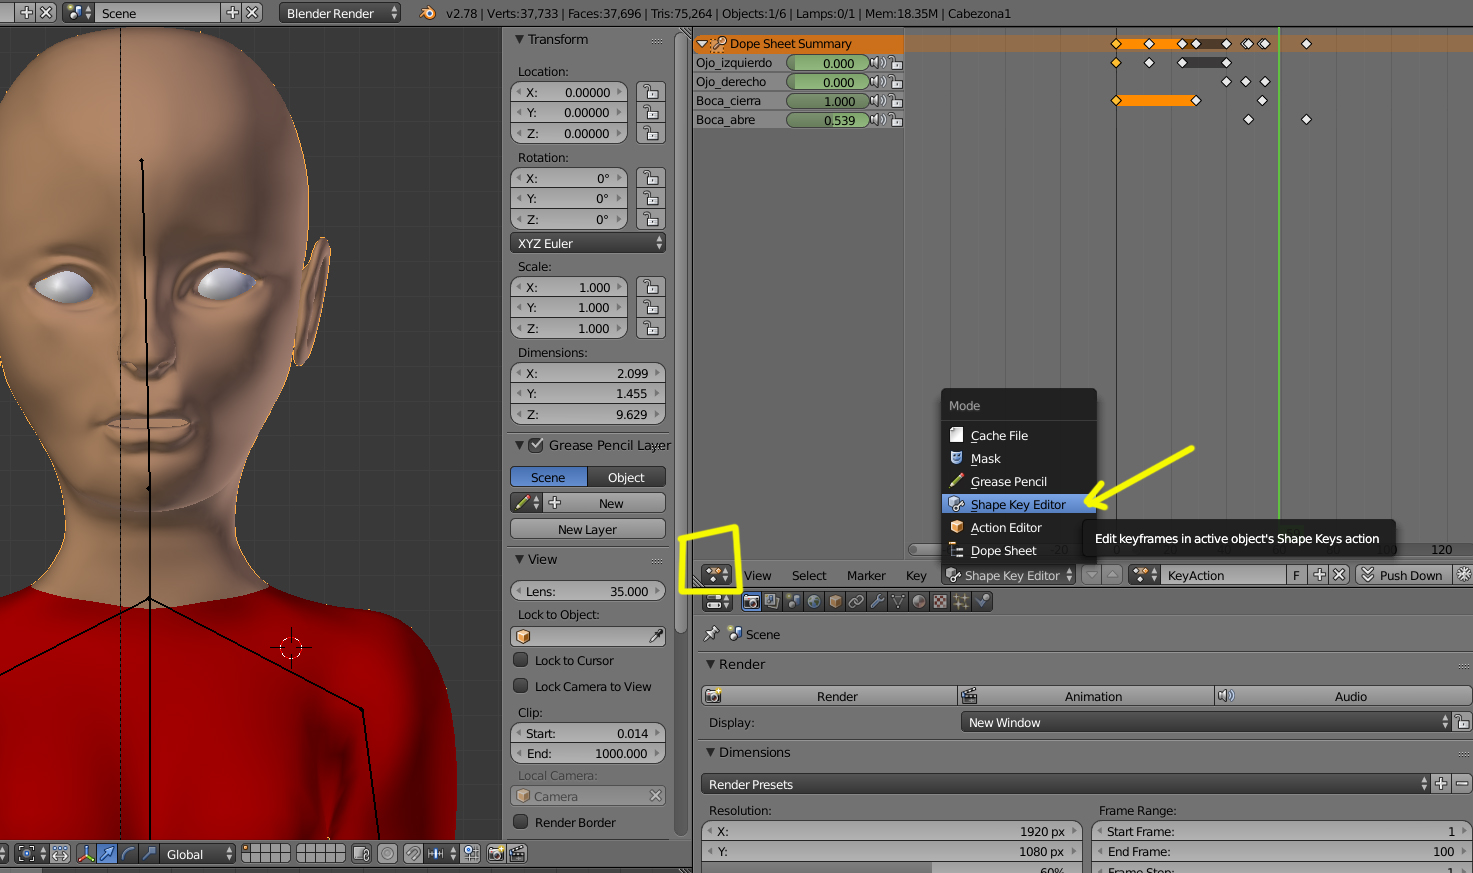This screenshot has height=873, width=1473.
Task: Open Physics properties icon
Action: coord(982,601)
